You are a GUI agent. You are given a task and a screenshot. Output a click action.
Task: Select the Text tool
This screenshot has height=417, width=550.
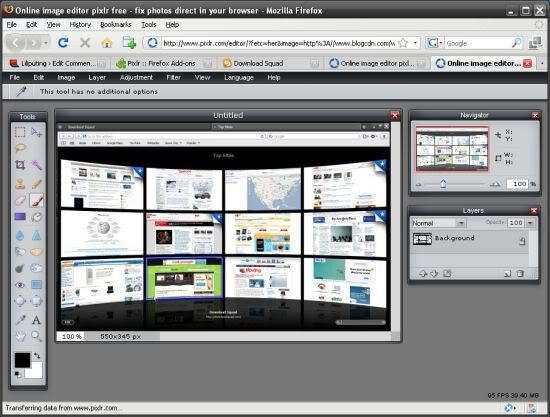pos(36,320)
